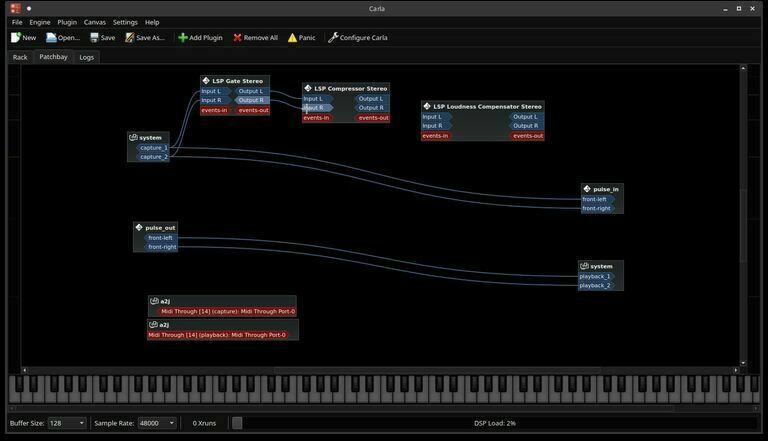
Task: Click Input L port on LSP Gate Stereo
Action: pos(214,91)
